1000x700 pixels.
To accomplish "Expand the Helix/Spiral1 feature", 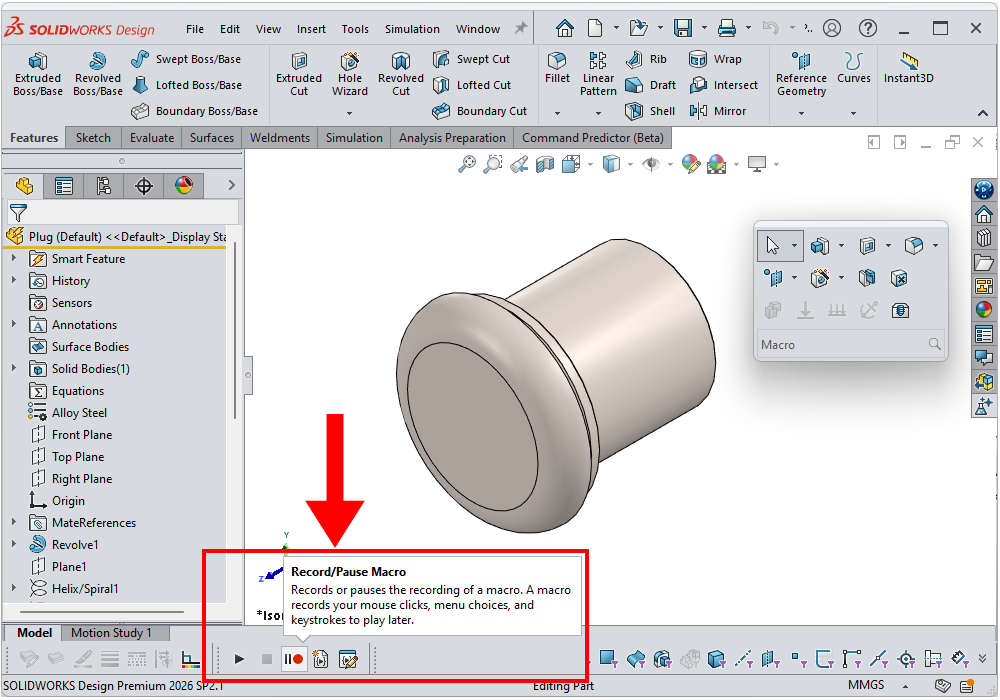I will coord(14,588).
